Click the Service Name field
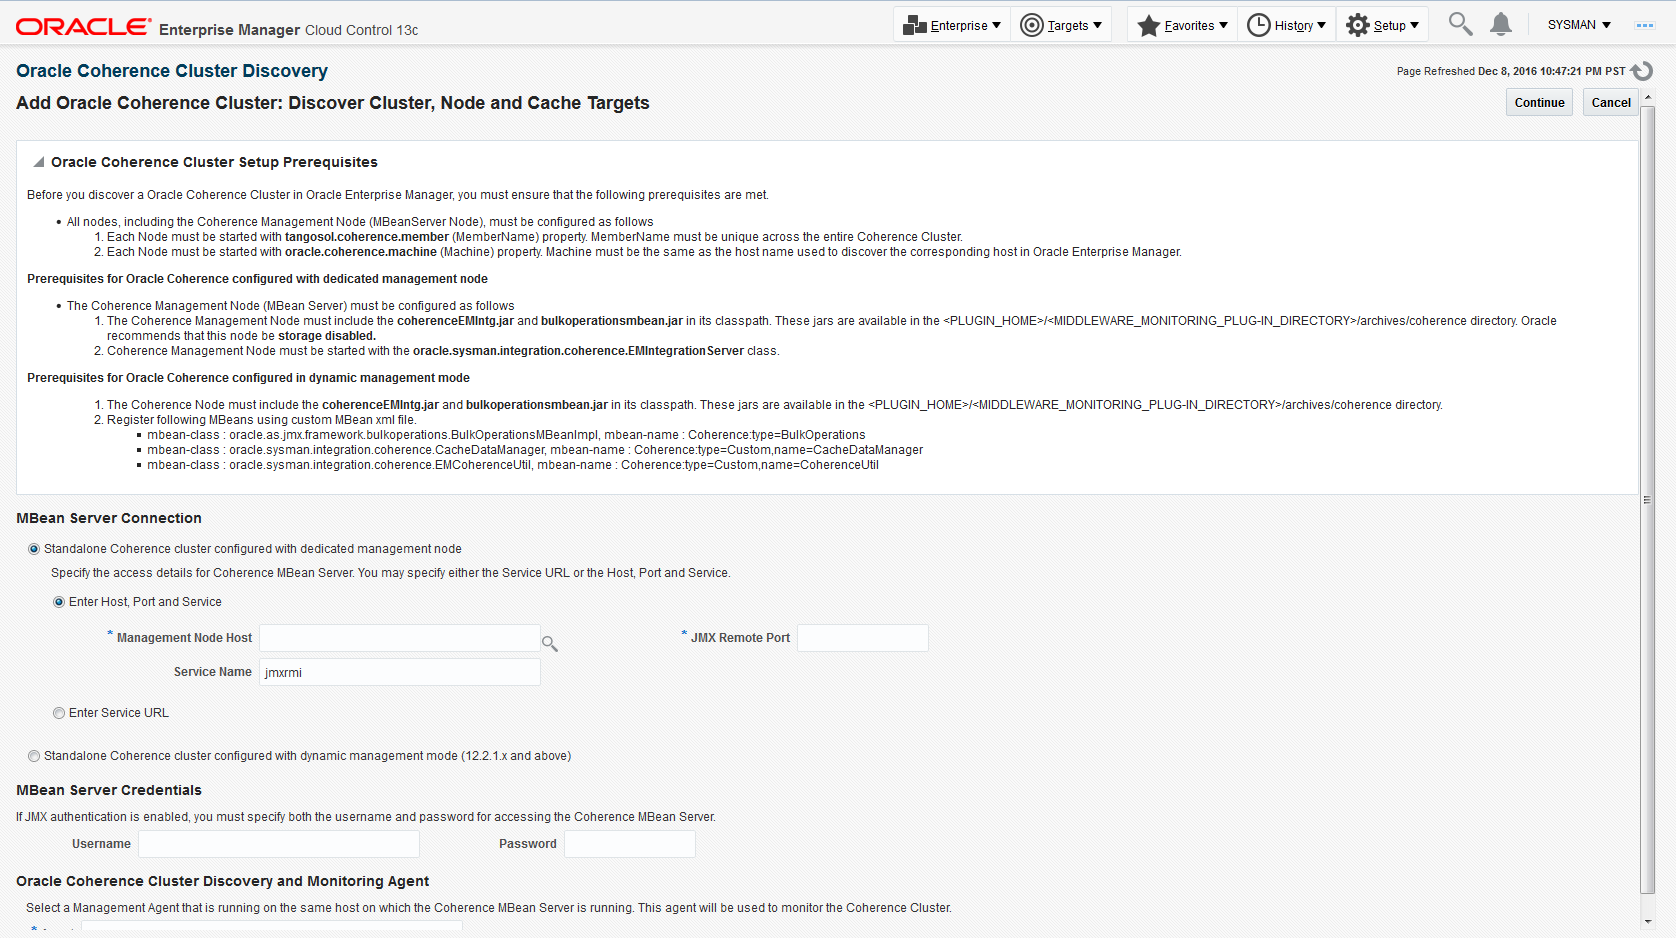 (x=400, y=672)
